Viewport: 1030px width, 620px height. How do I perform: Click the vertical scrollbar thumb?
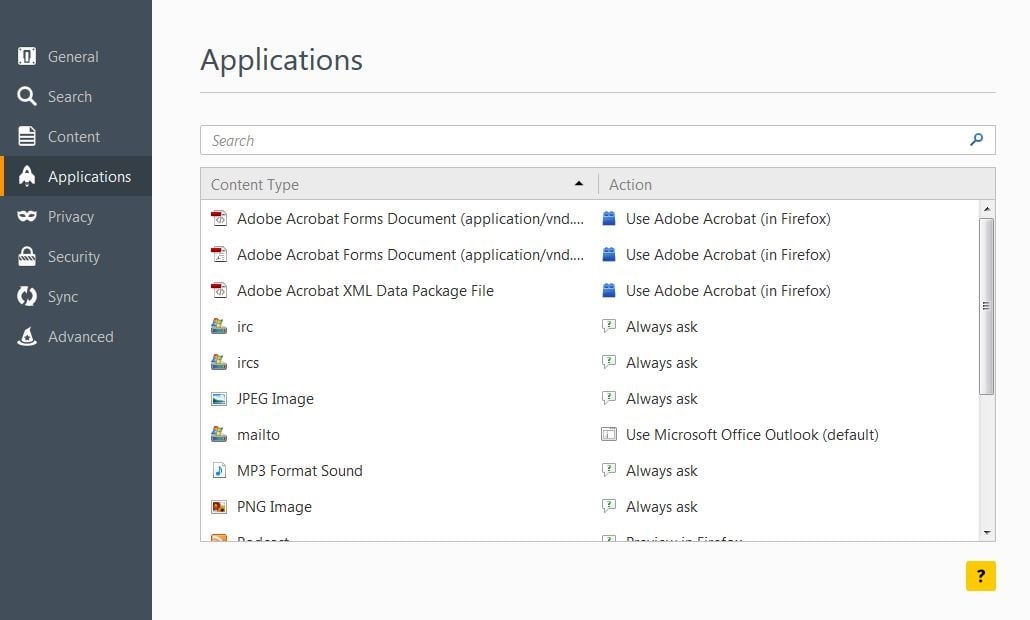tap(987, 306)
